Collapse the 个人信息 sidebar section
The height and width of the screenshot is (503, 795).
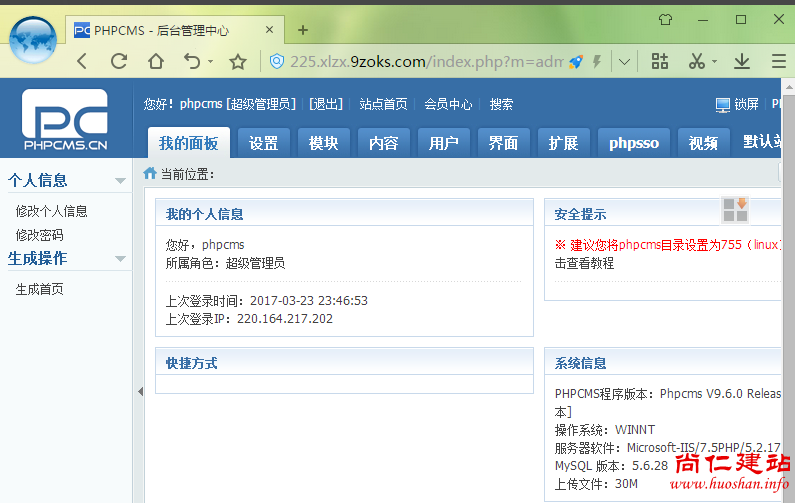tap(120, 181)
